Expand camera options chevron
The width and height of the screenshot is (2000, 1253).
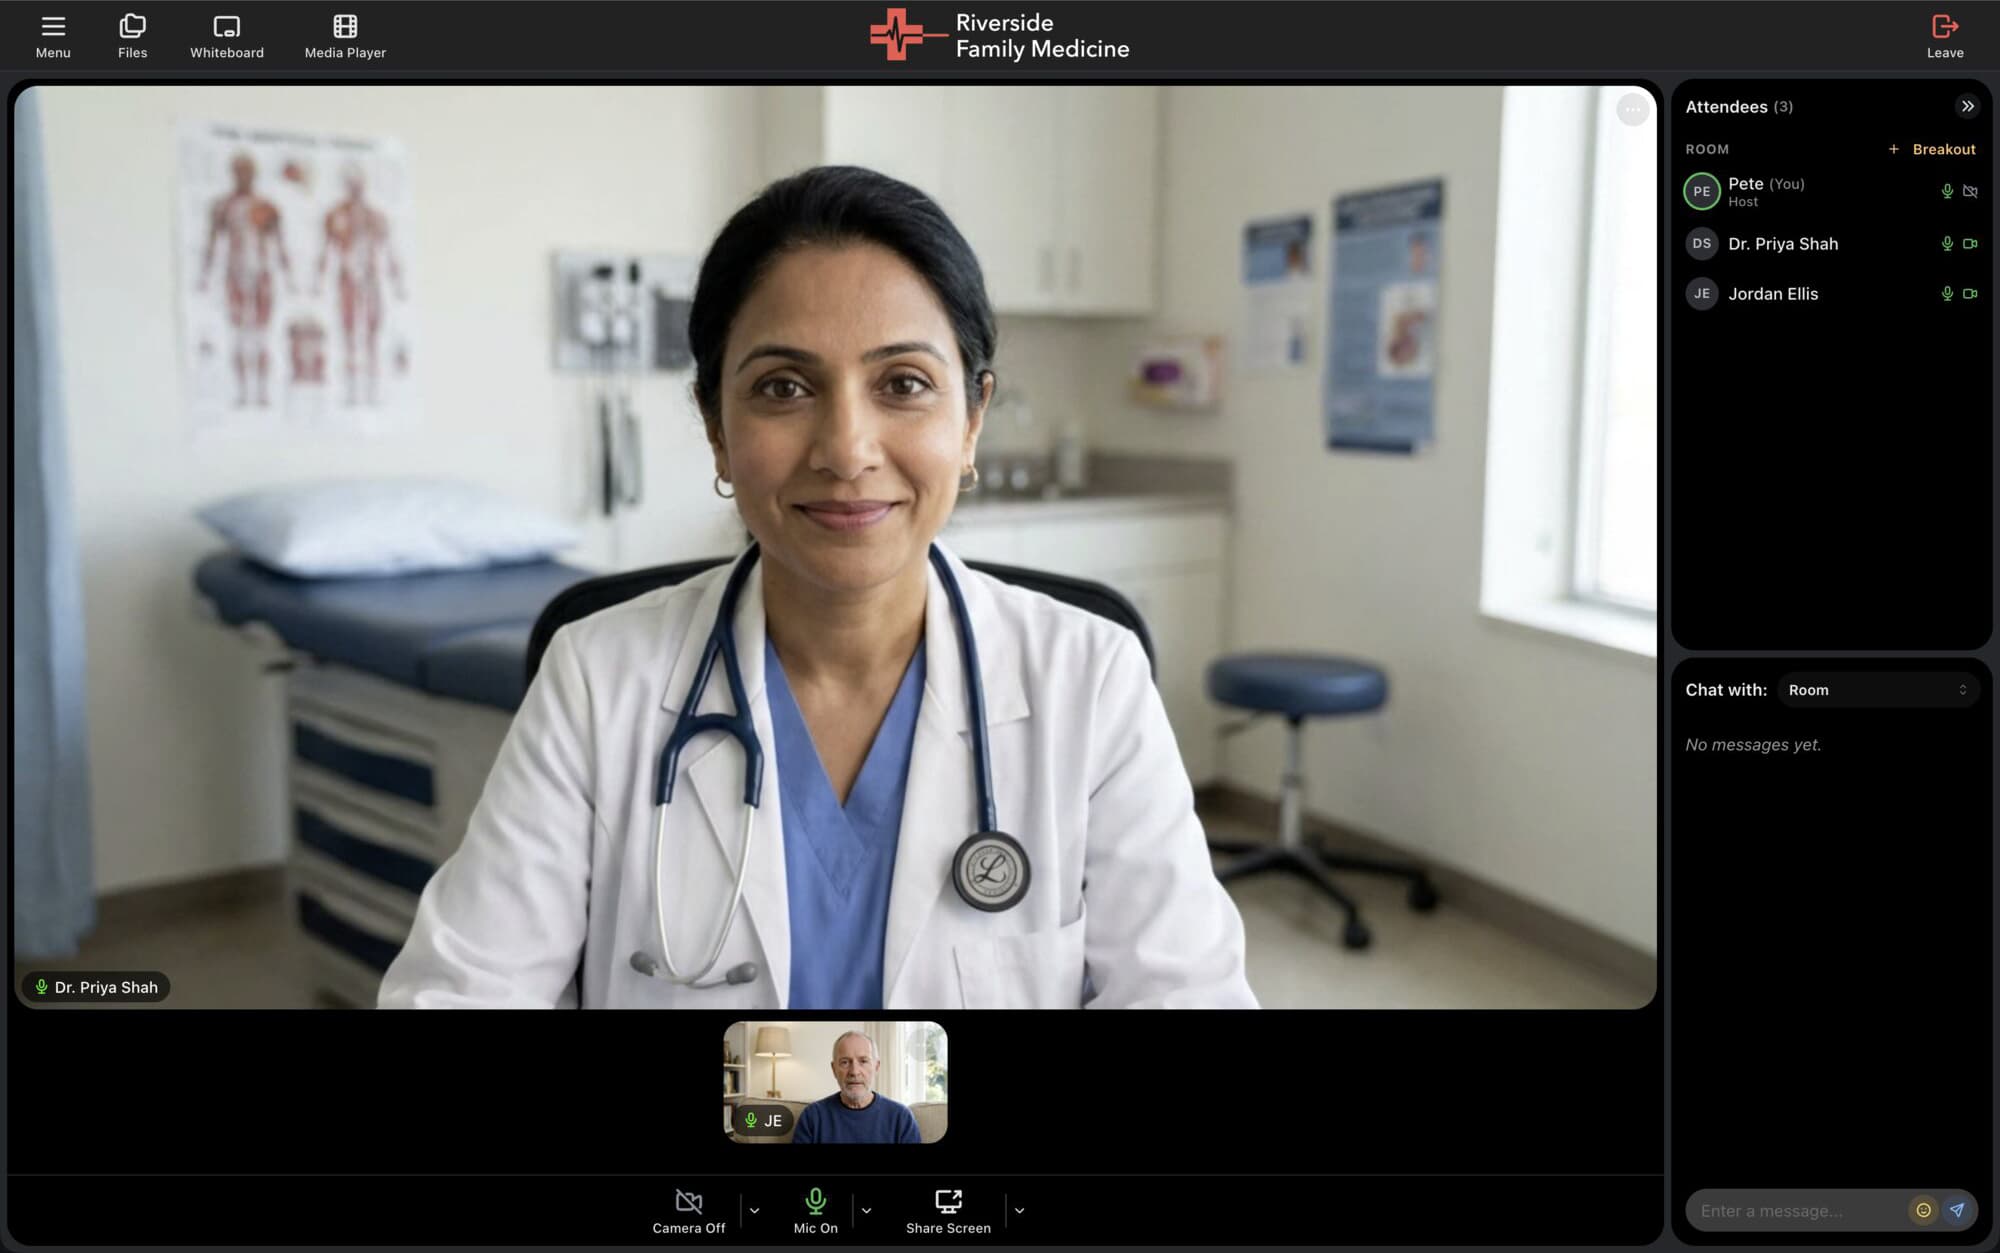point(755,1210)
